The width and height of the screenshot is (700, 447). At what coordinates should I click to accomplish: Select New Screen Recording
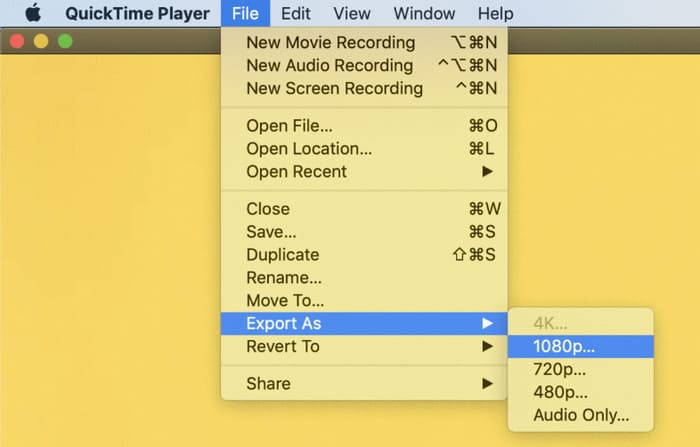(364, 88)
